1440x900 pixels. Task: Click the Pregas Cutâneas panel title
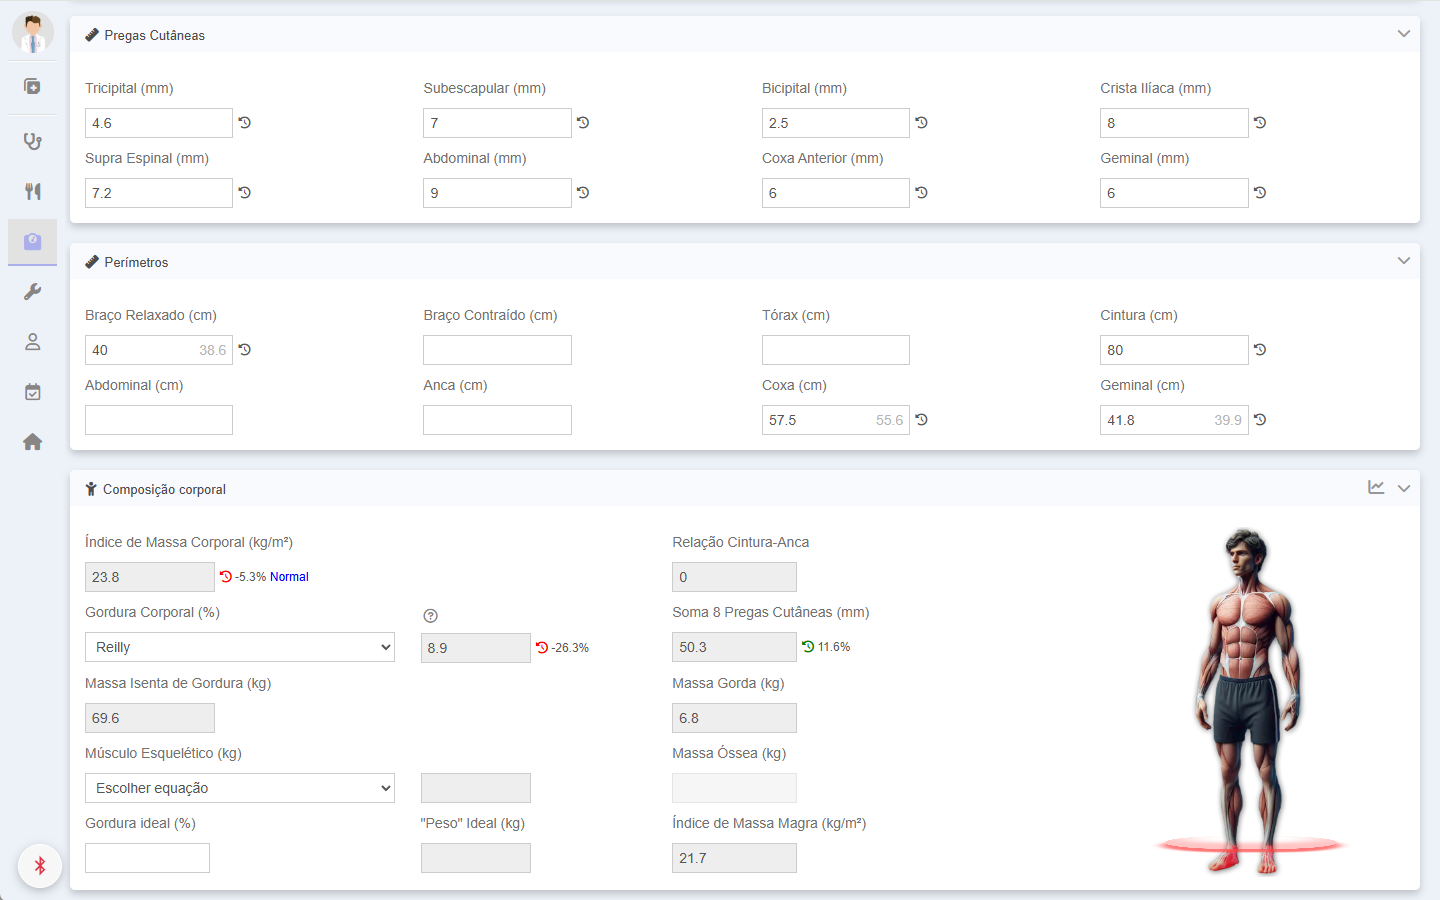(154, 35)
